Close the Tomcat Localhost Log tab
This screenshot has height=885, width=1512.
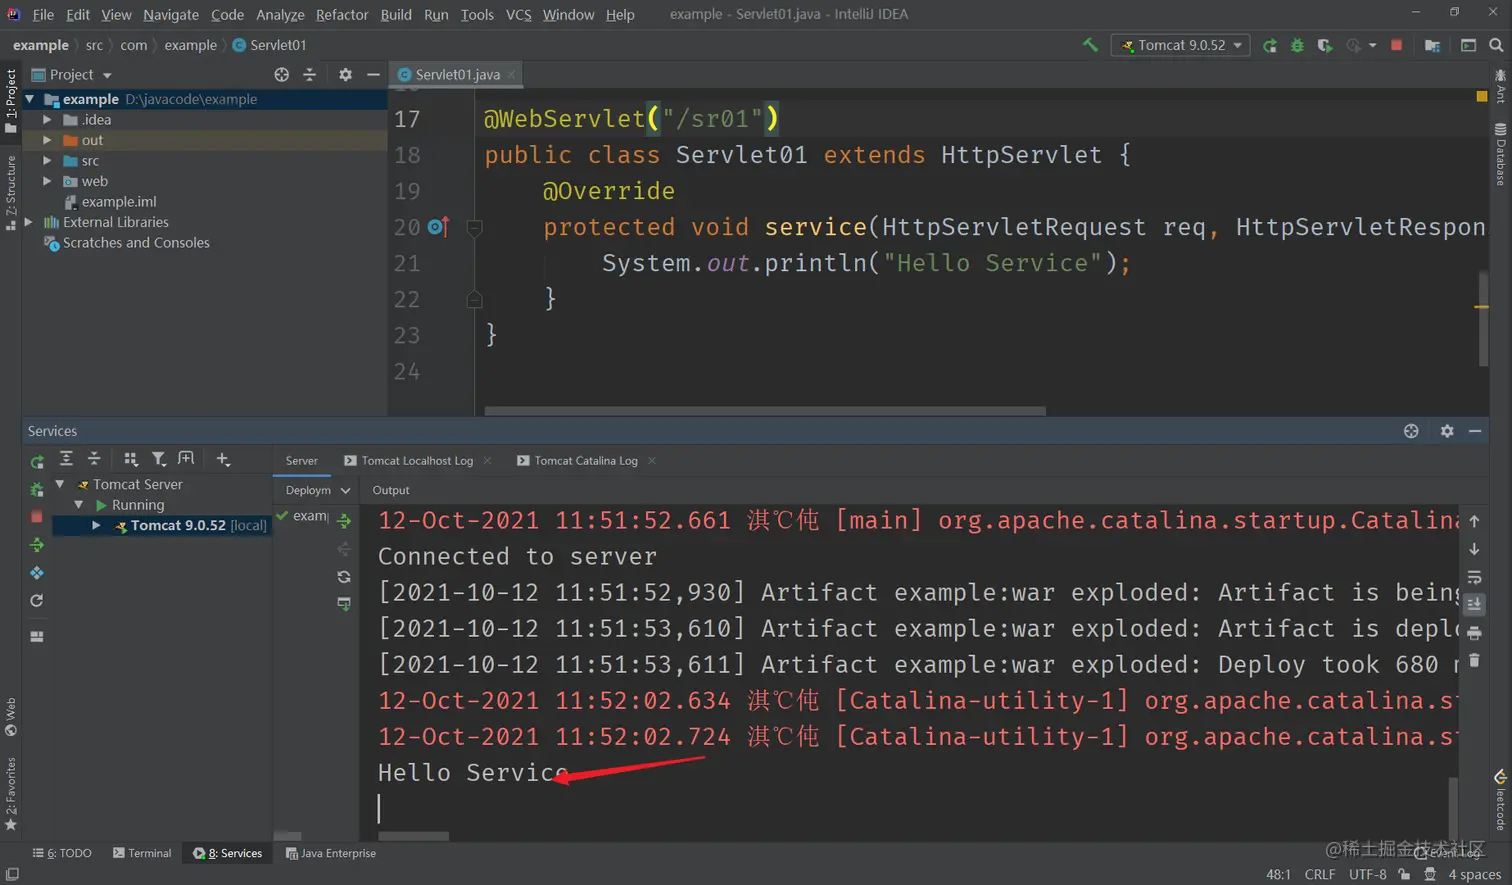487,461
